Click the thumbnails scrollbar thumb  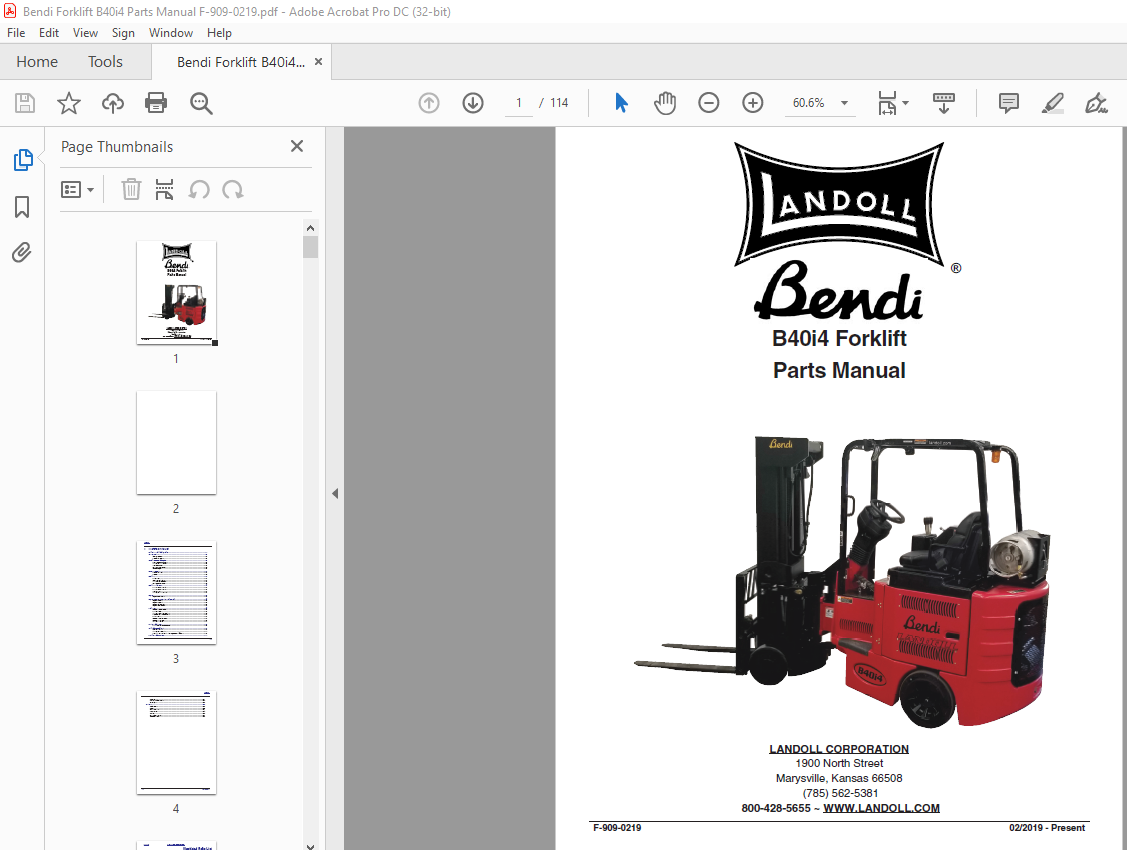click(x=310, y=247)
